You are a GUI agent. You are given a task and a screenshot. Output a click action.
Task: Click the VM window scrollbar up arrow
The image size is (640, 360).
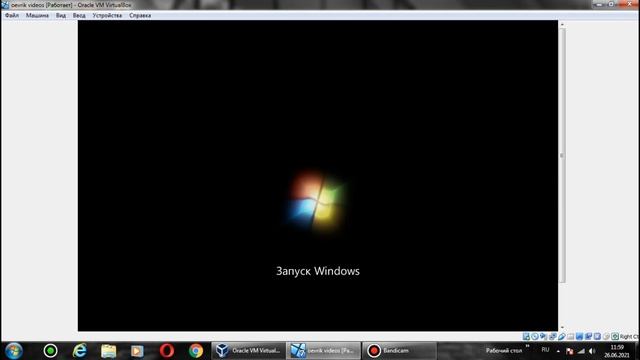coord(562,24)
